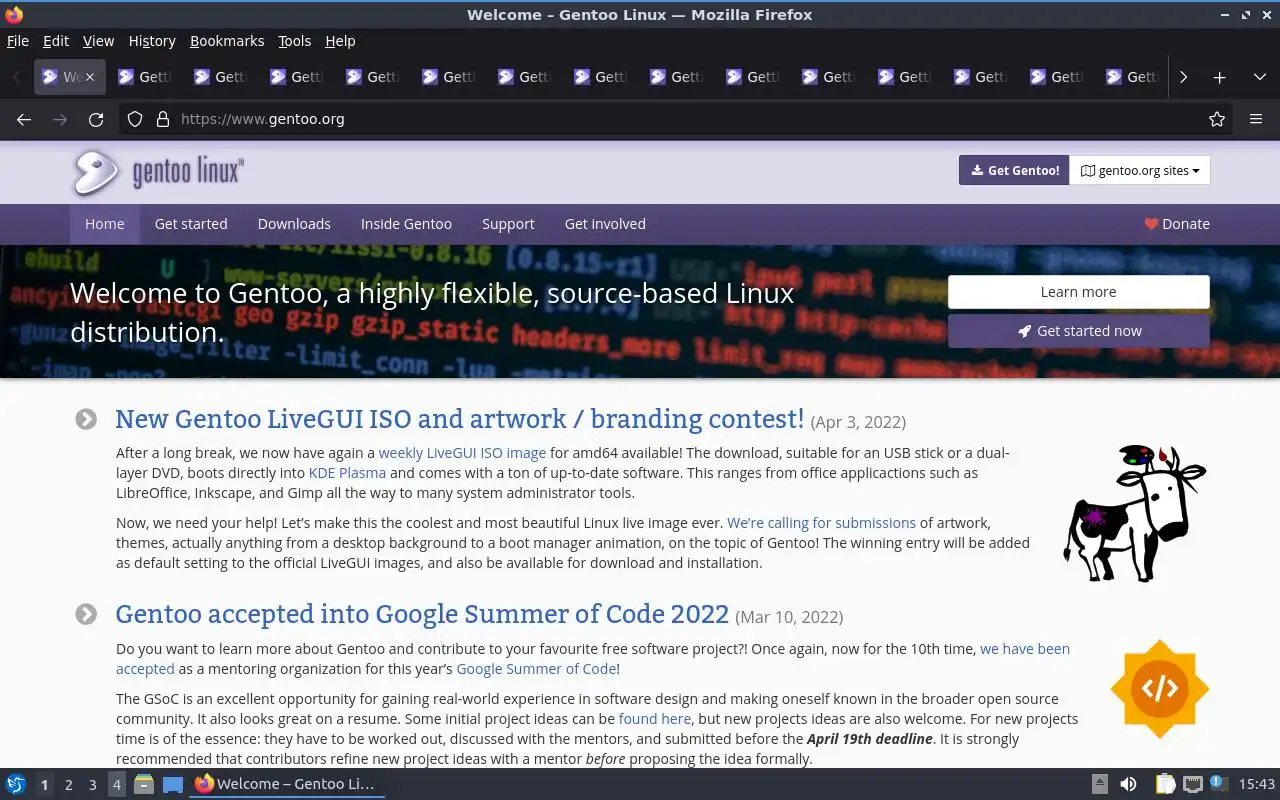Image resolution: width=1280 pixels, height=800 pixels.
Task: Click the Larry the cow artwork image
Action: 1135,513
